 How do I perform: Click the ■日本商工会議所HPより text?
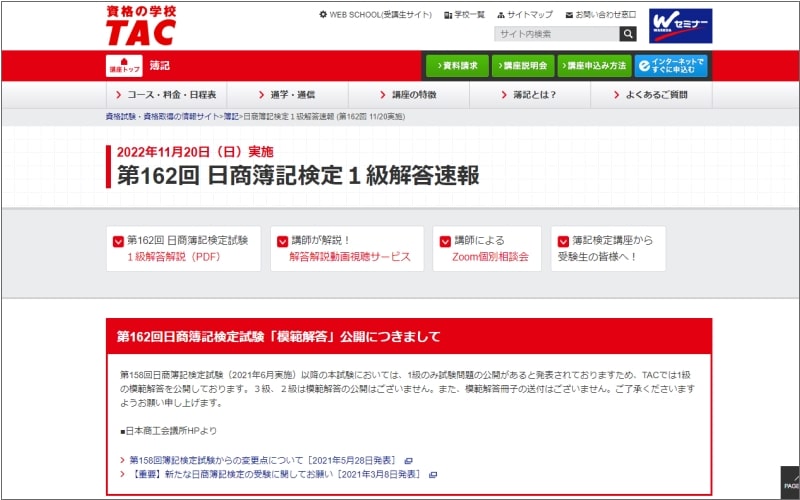click(168, 431)
